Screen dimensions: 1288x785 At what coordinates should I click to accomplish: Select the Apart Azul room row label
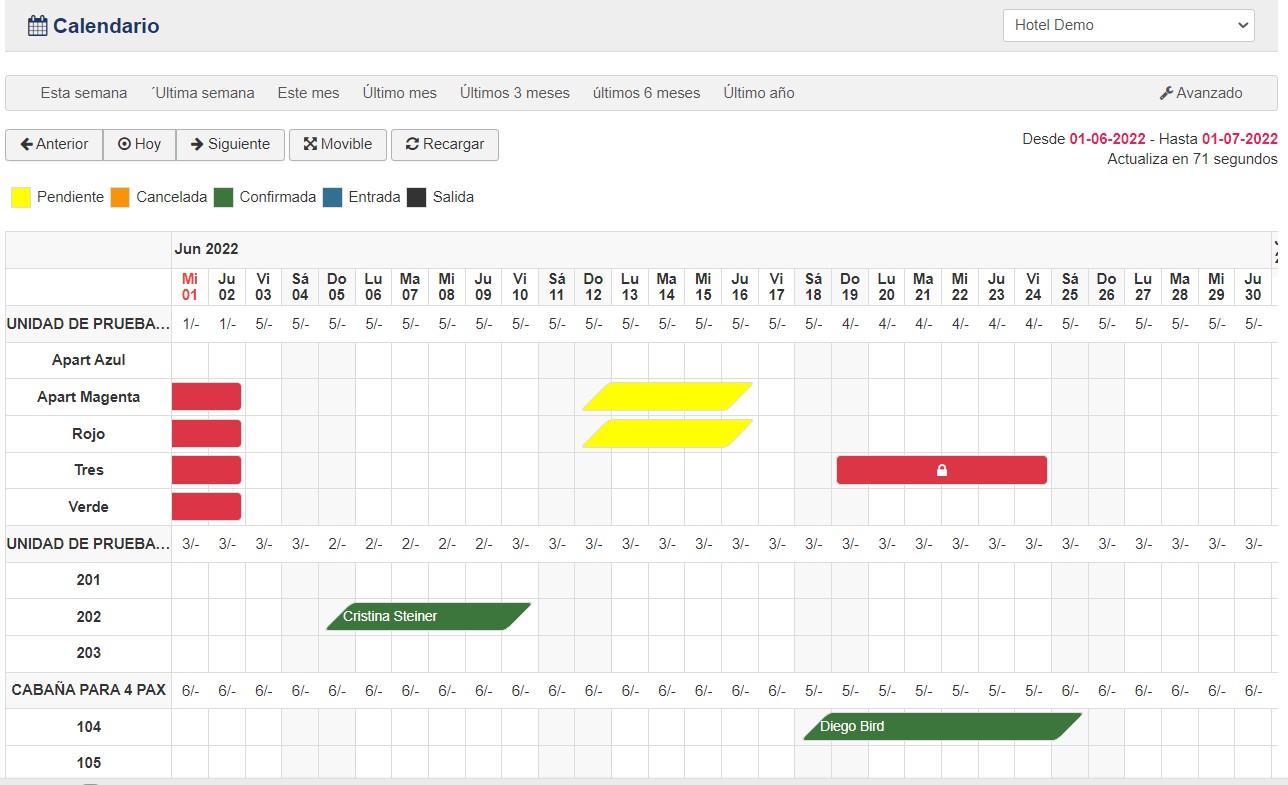pos(88,360)
